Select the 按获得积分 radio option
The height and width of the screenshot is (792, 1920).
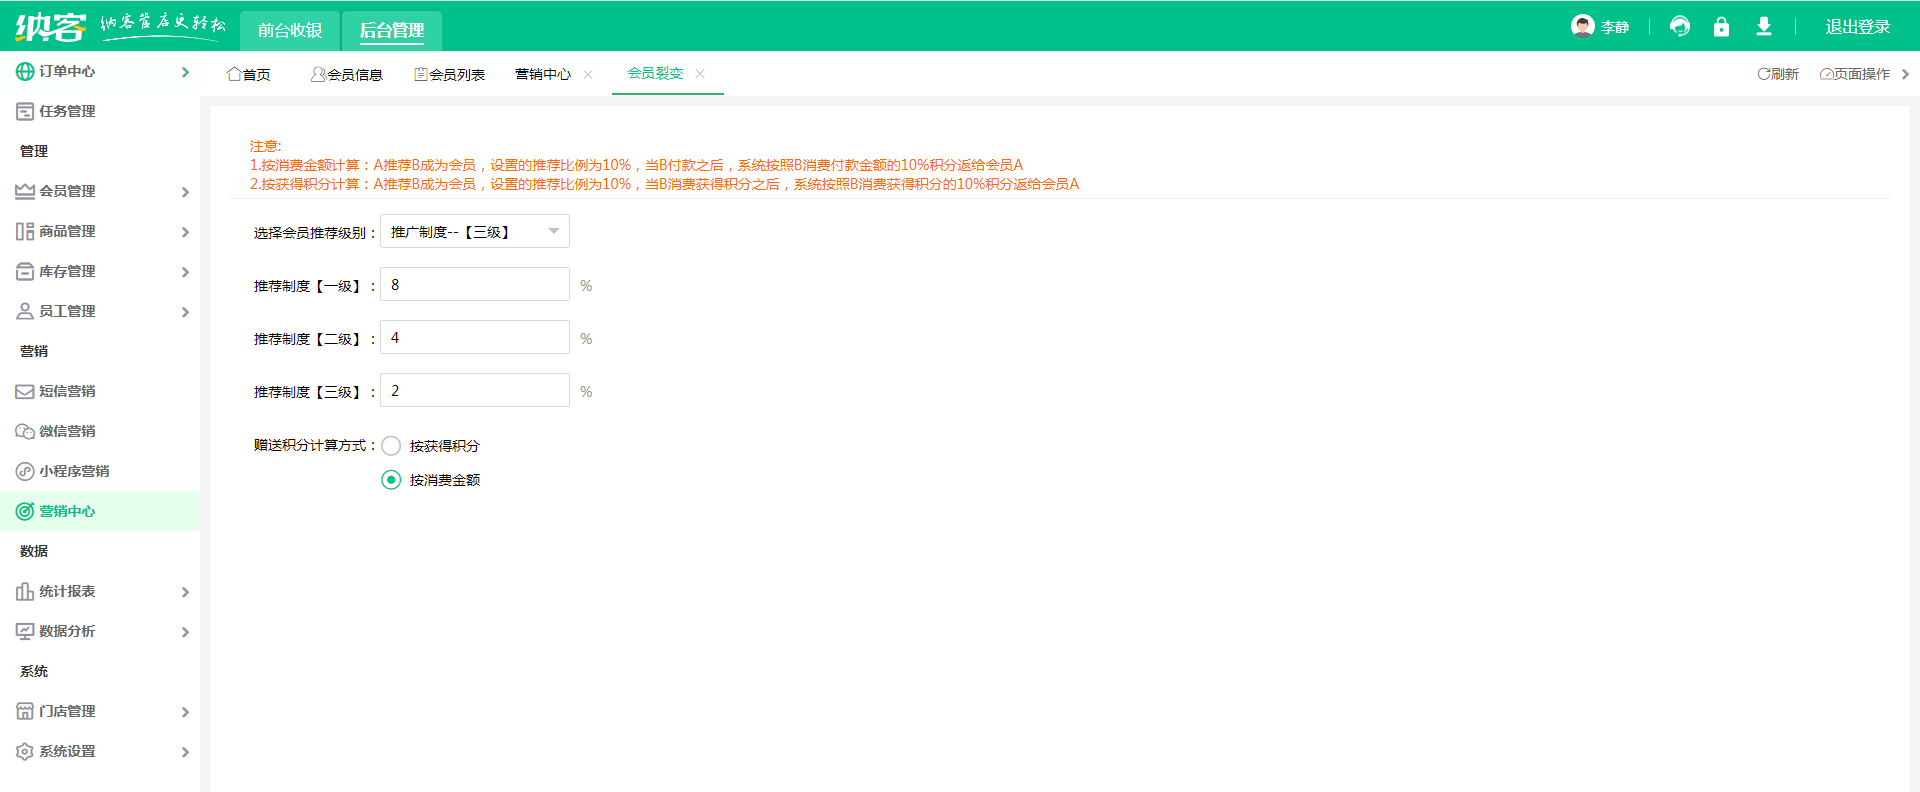pyautogui.click(x=391, y=446)
